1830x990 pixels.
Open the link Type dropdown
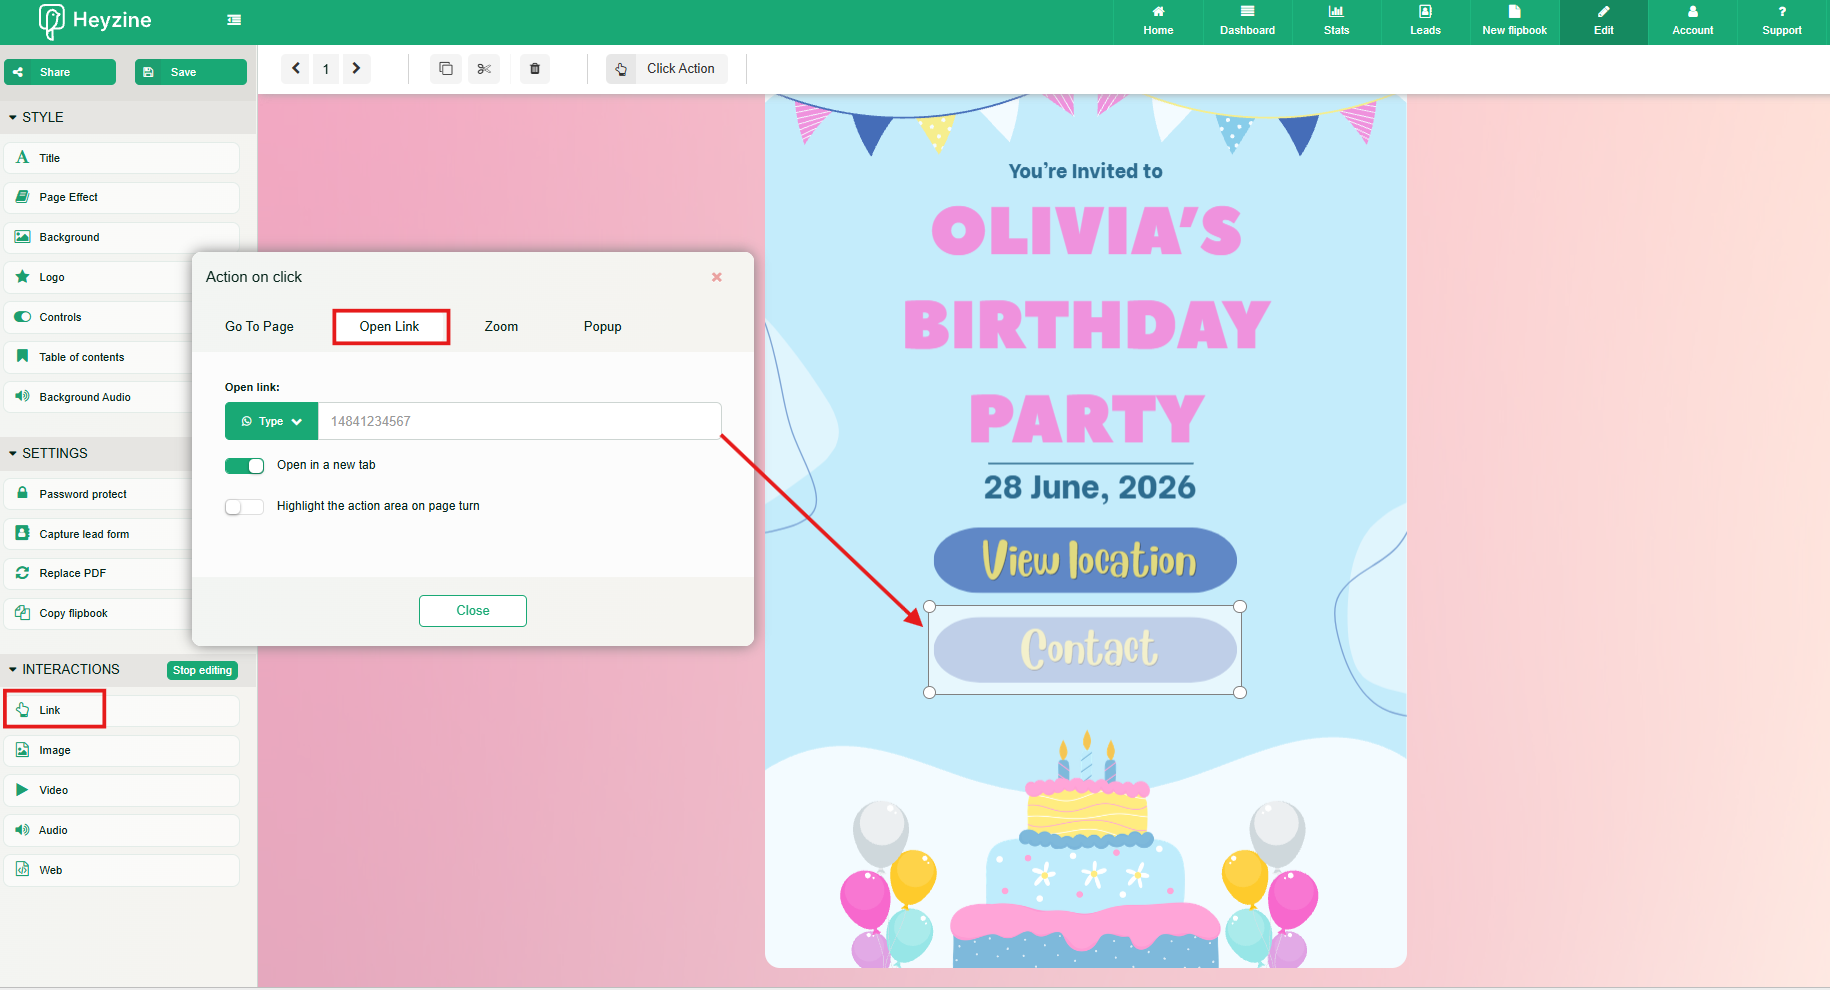pyautogui.click(x=271, y=421)
